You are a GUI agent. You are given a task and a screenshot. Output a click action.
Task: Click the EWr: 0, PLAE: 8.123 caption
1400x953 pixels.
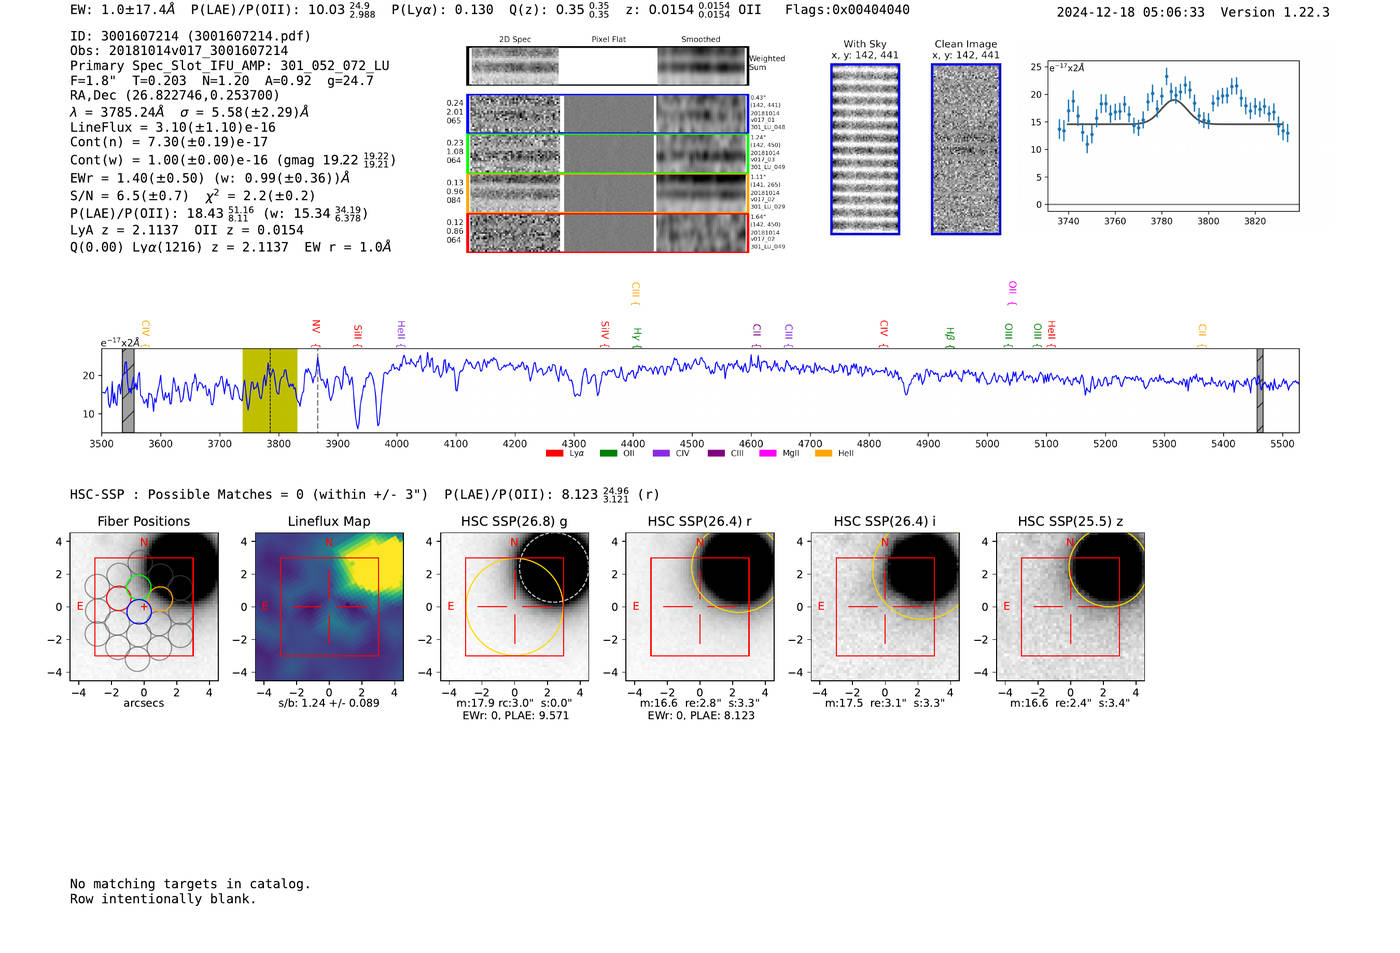(x=701, y=715)
